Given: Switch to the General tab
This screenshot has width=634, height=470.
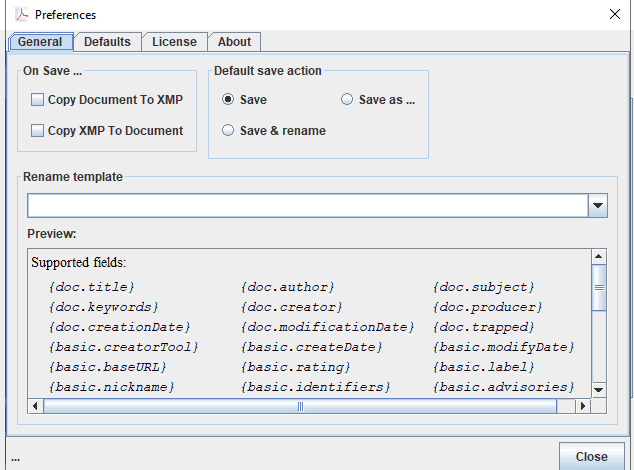Looking at the screenshot, I should (40, 41).
